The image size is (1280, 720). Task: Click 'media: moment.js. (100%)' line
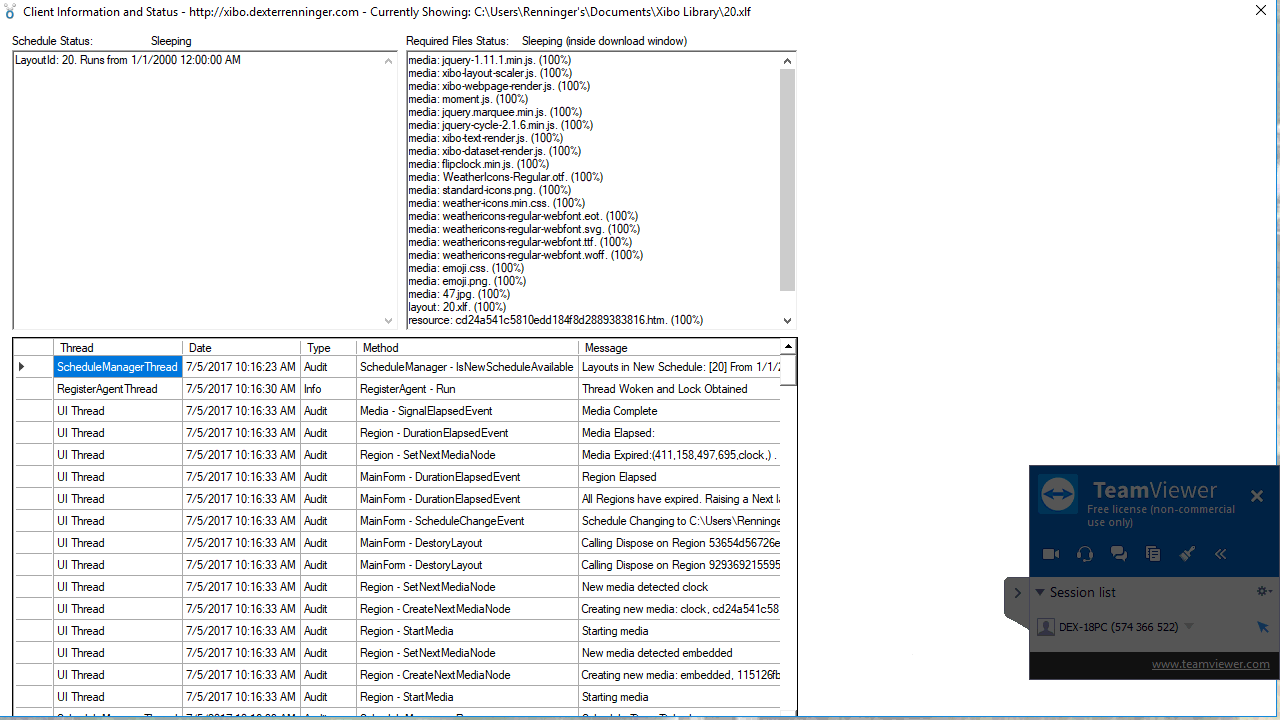coord(468,99)
